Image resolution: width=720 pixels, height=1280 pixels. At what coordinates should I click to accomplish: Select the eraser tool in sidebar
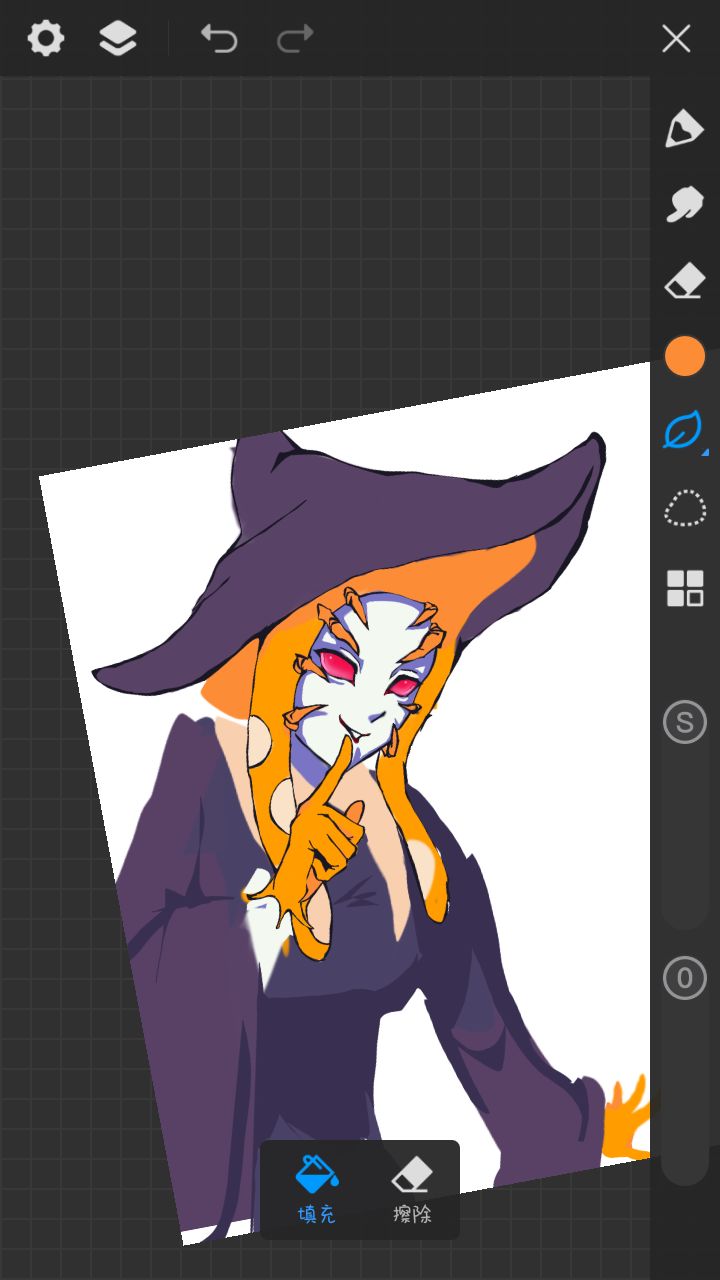[x=685, y=281]
